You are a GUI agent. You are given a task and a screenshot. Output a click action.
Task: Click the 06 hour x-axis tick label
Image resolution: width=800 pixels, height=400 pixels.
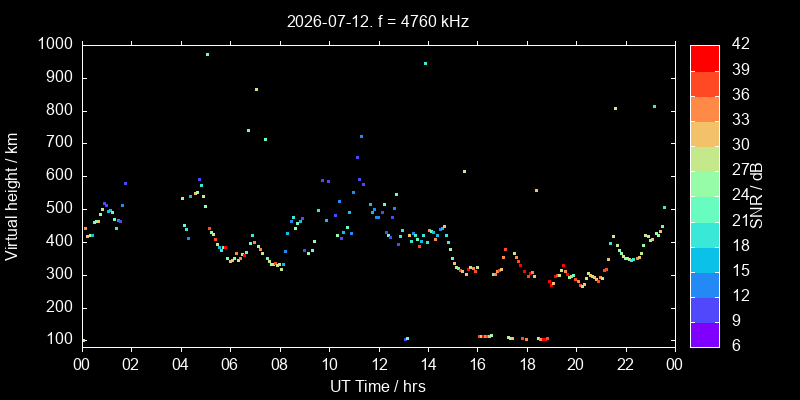point(230,364)
